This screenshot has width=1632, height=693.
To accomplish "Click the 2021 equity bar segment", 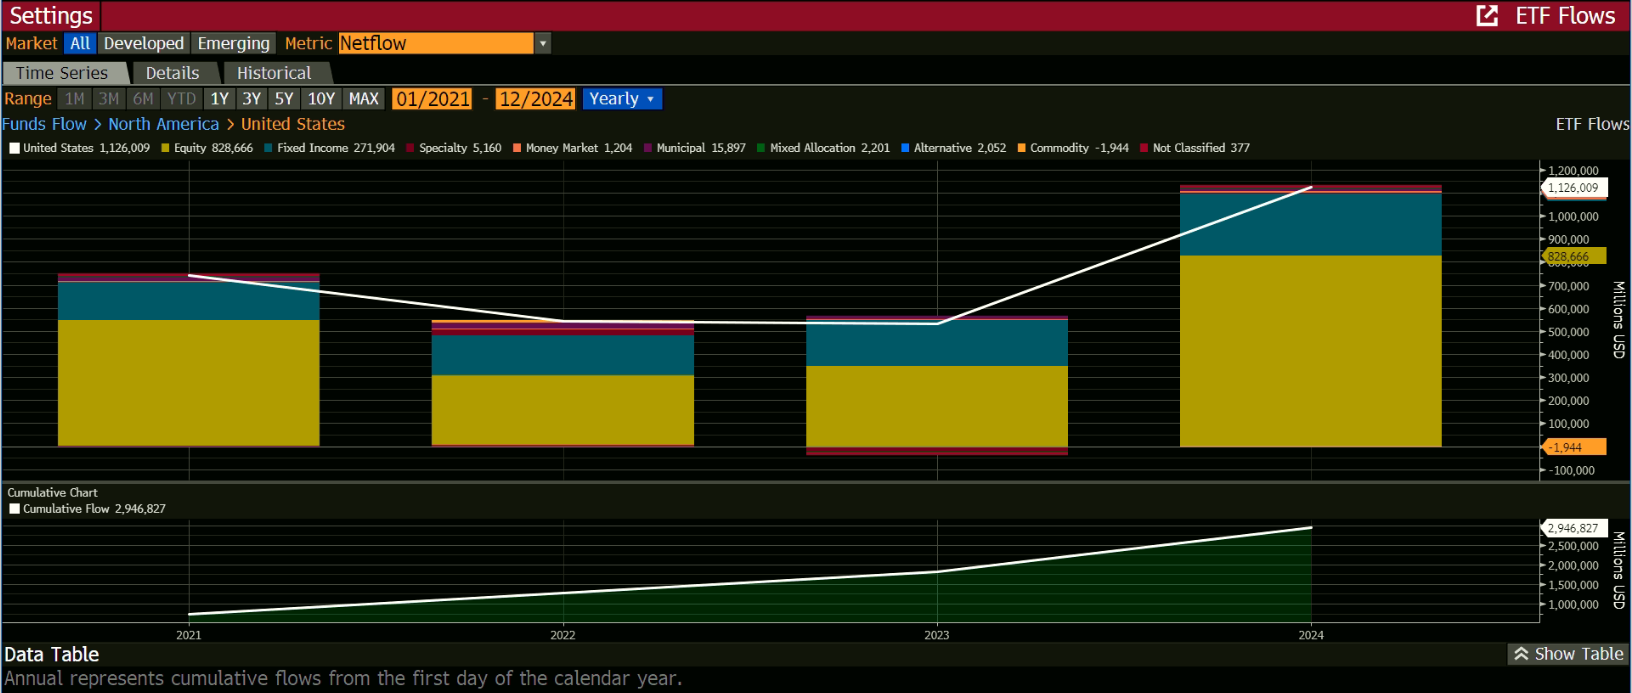I will 189,382.
